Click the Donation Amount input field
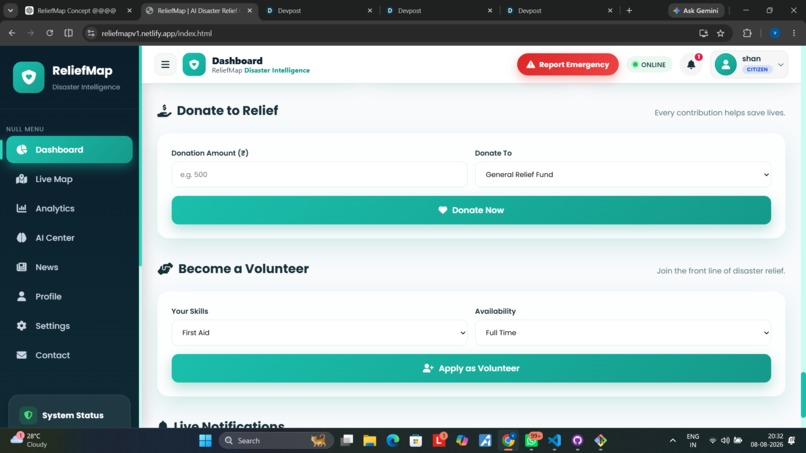This screenshot has height=453, width=806. coord(319,175)
